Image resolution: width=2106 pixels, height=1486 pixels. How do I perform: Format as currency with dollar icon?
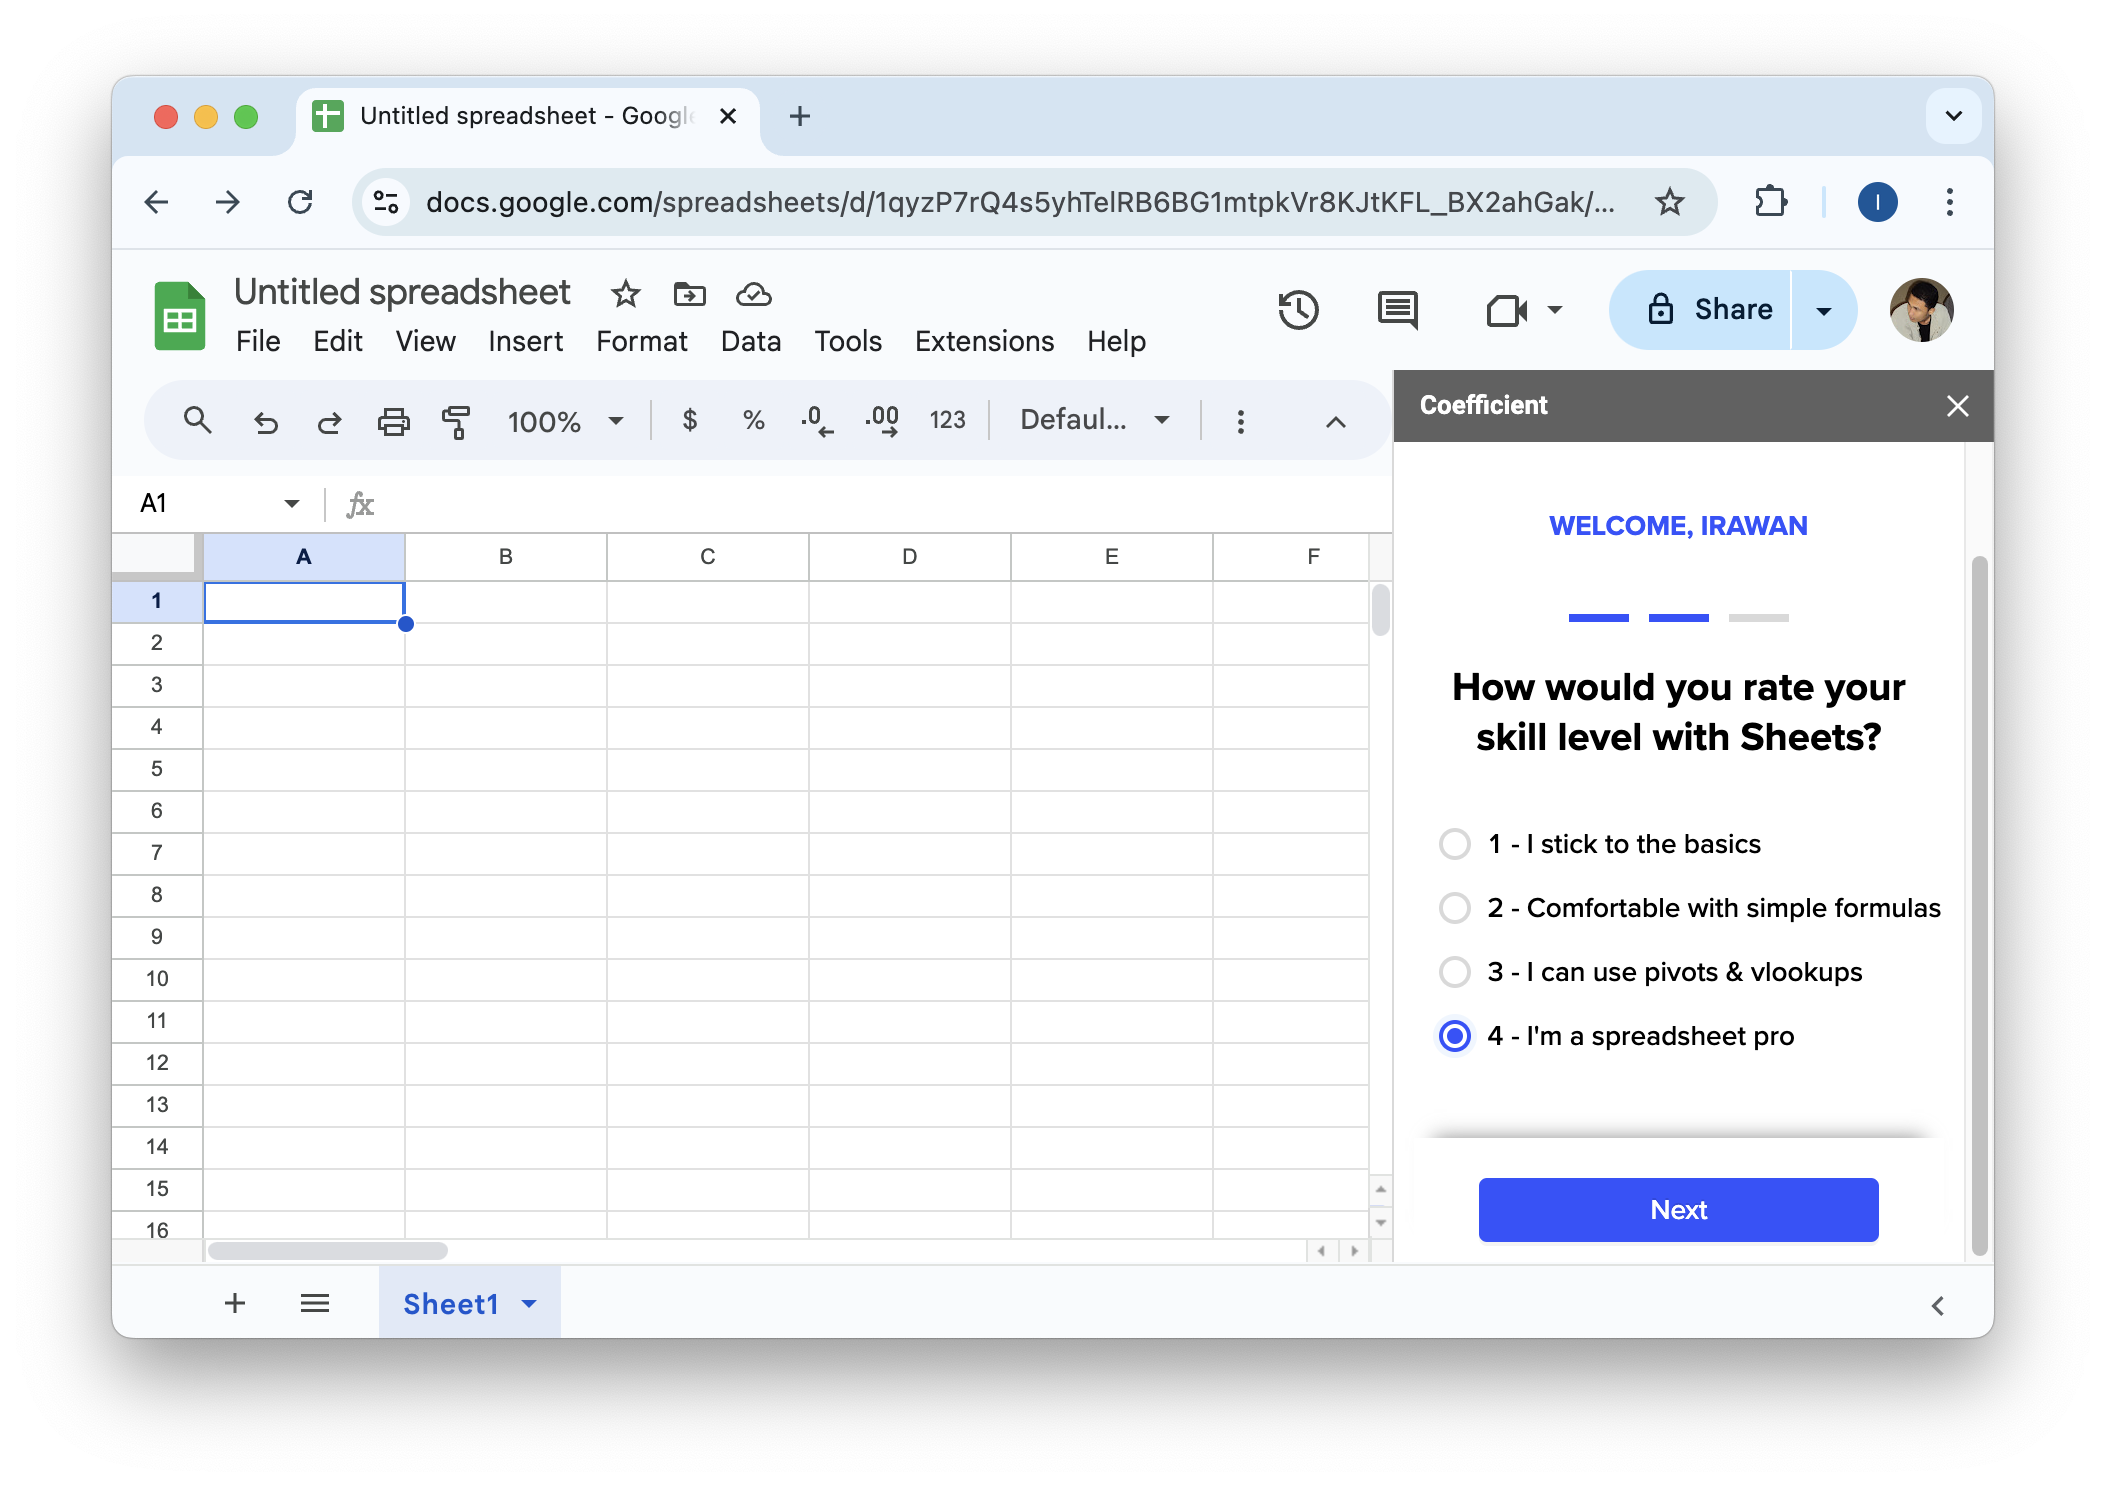[x=689, y=420]
